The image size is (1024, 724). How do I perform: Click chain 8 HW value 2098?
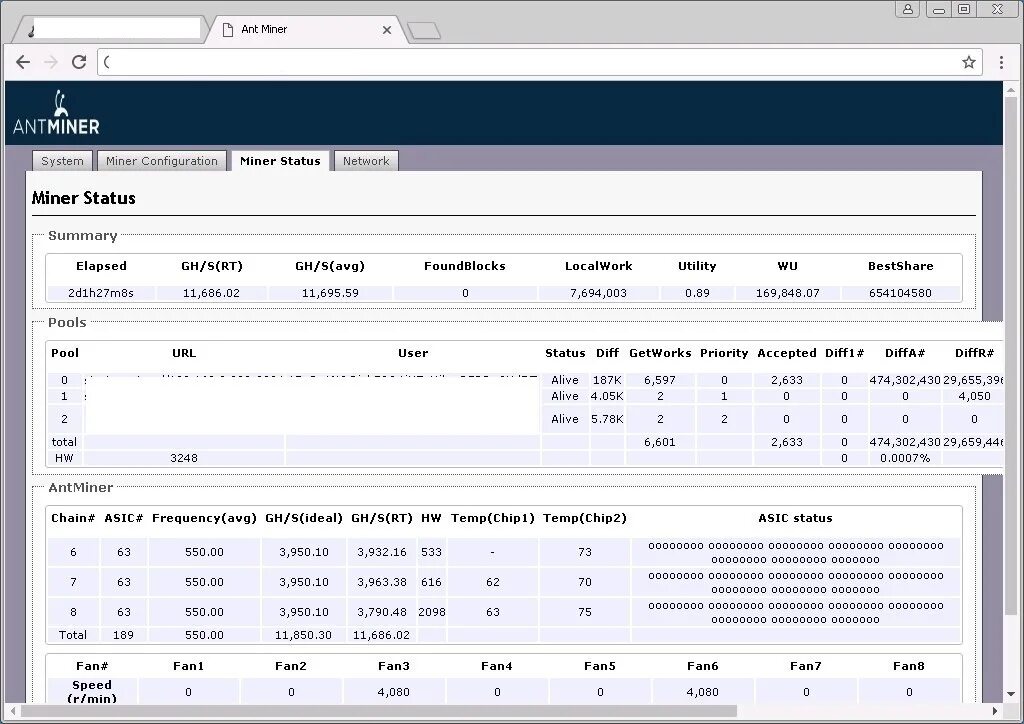pyautogui.click(x=432, y=612)
